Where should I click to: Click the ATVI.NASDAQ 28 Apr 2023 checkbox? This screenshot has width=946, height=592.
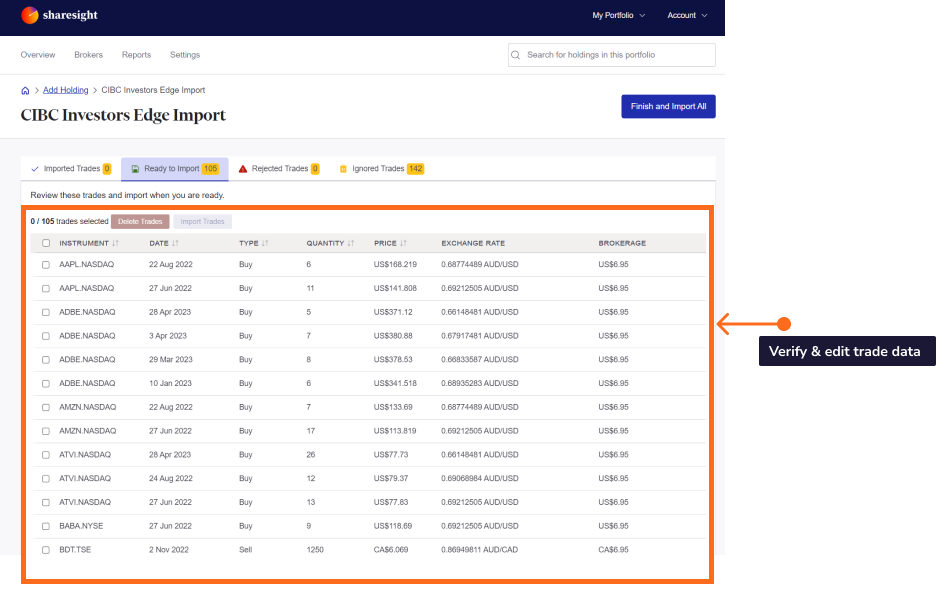click(46, 455)
